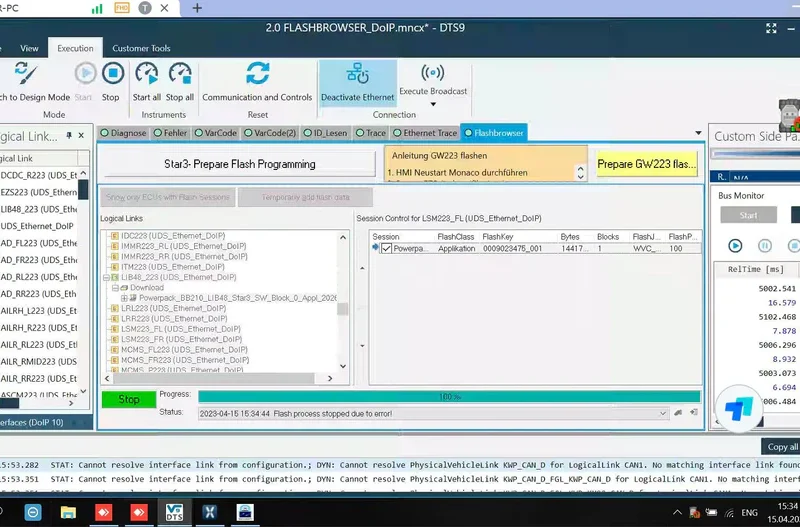Collapse the LIB48_223 tree node
800x527 pixels.
point(107,277)
